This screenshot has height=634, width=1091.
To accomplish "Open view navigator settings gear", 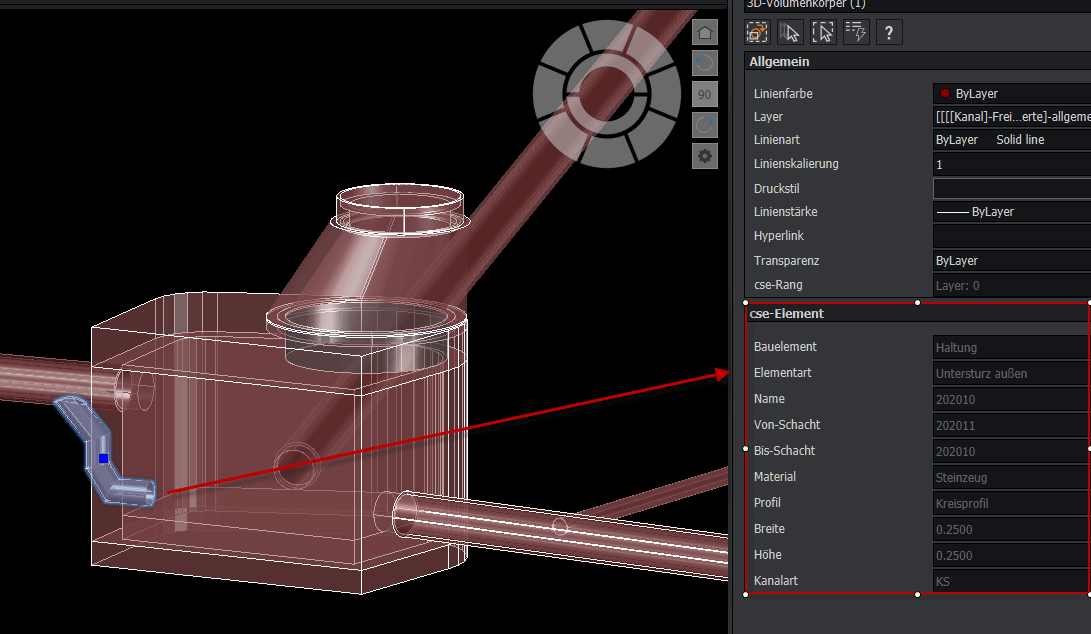I will [x=705, y=156].
